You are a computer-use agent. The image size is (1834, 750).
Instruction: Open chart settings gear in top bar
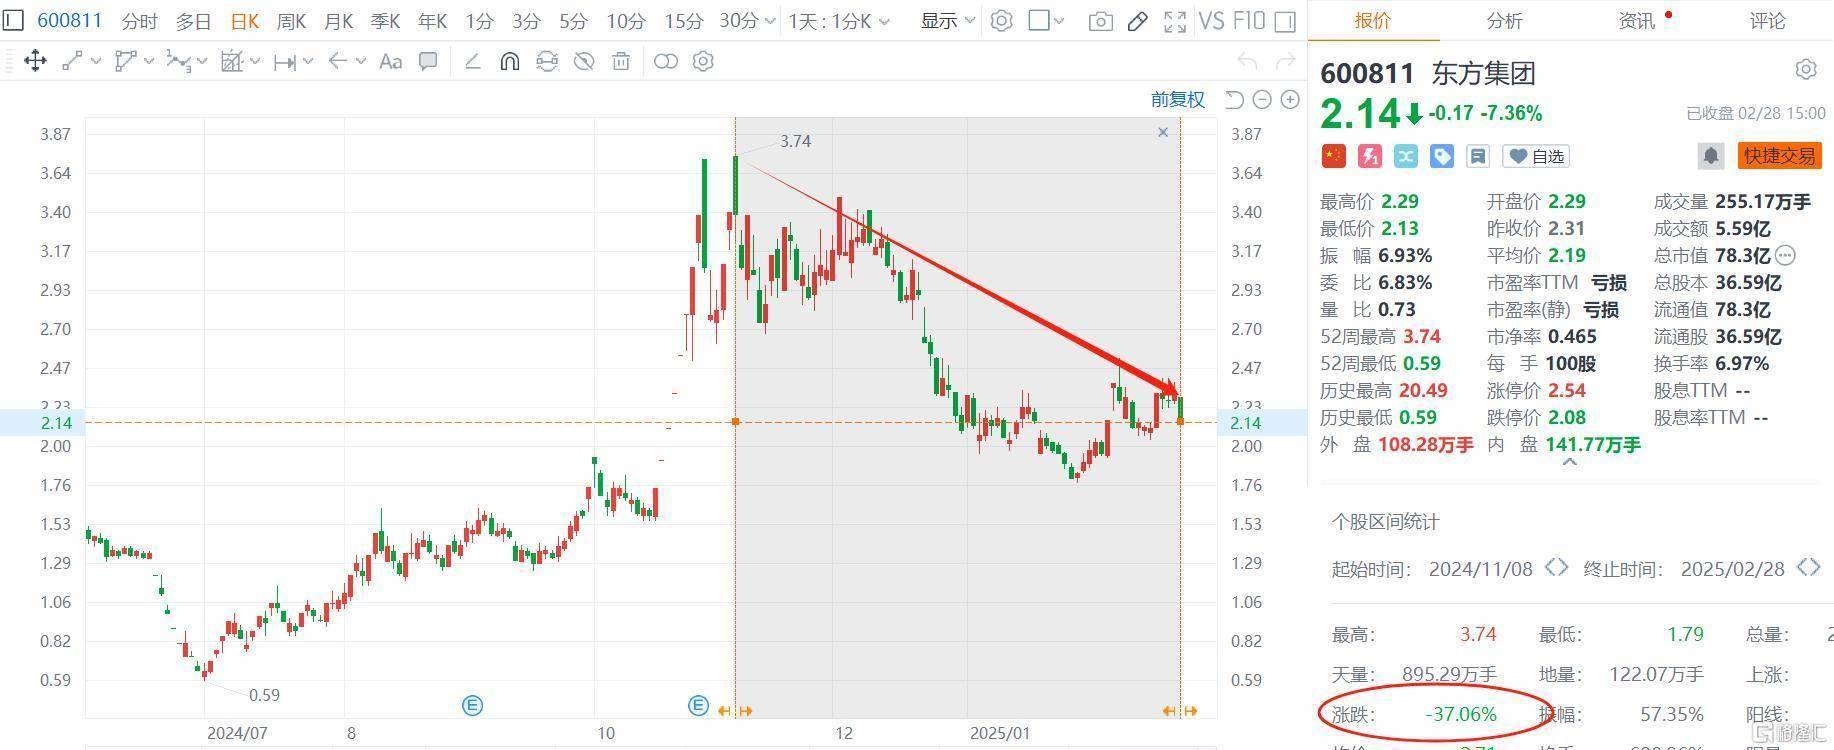1001,20
